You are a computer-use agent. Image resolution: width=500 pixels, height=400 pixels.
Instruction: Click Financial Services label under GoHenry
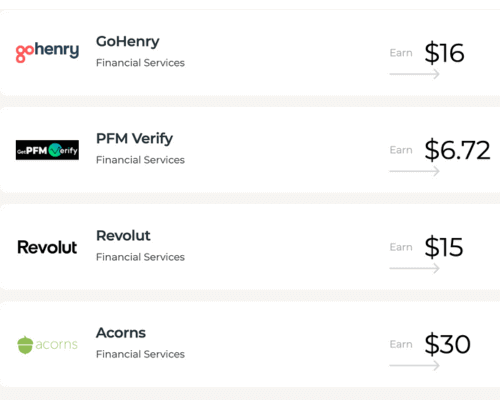(140, 63)
